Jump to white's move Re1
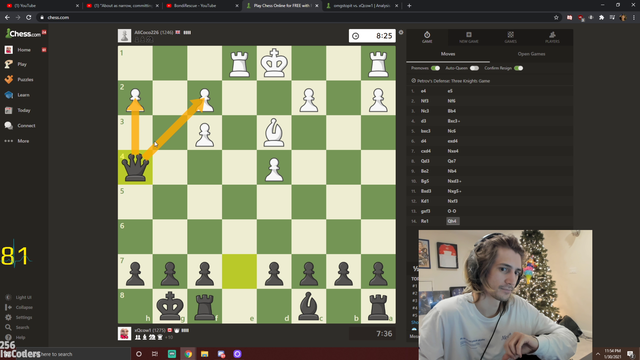640x360 pixels. coord(424,221)
